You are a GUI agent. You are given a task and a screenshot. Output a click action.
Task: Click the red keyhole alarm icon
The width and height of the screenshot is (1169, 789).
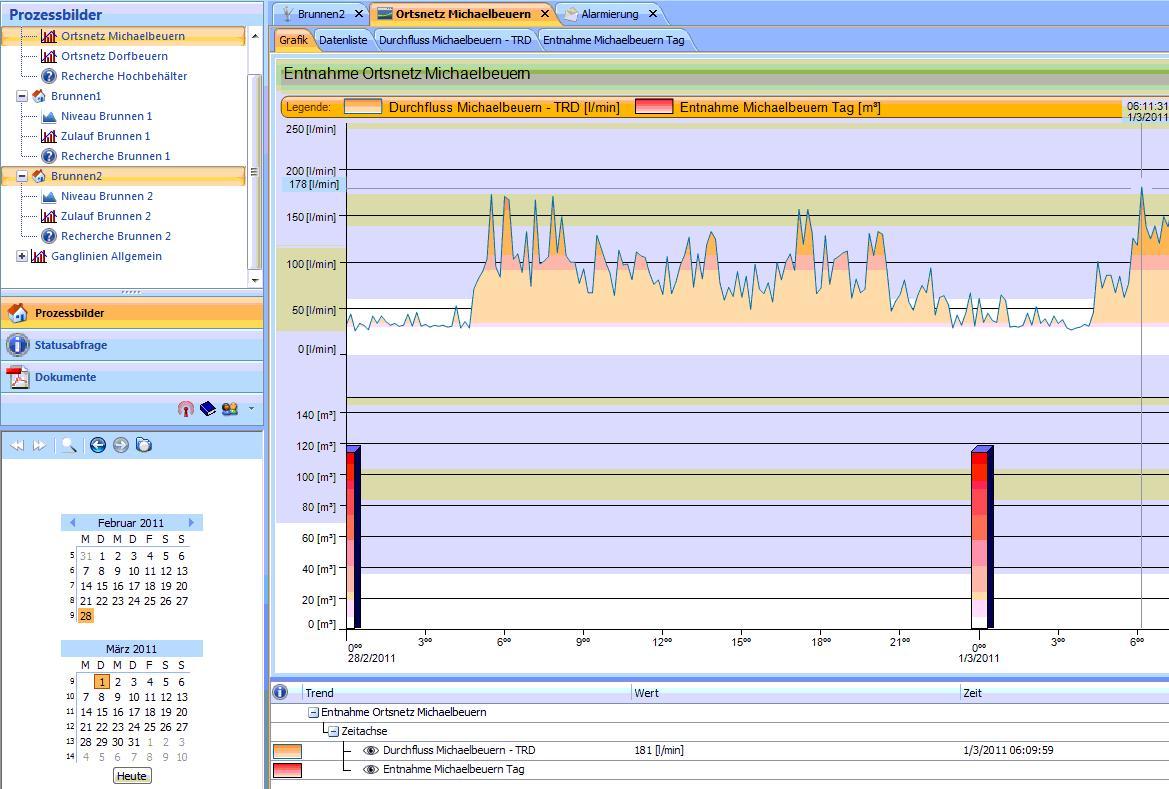point(185,409)
